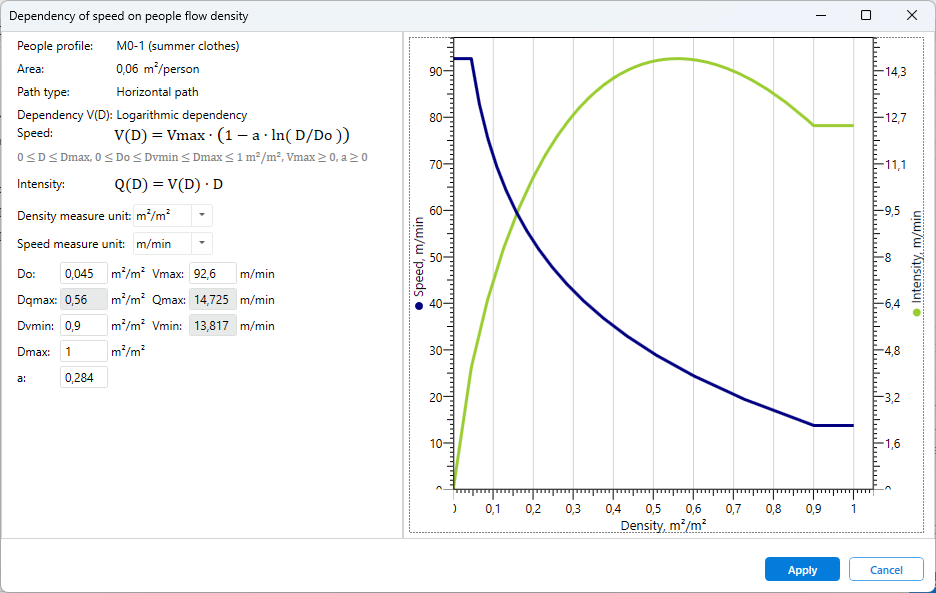
Task: Click the blue Speed legend dot
Action: tap(419, 306)
